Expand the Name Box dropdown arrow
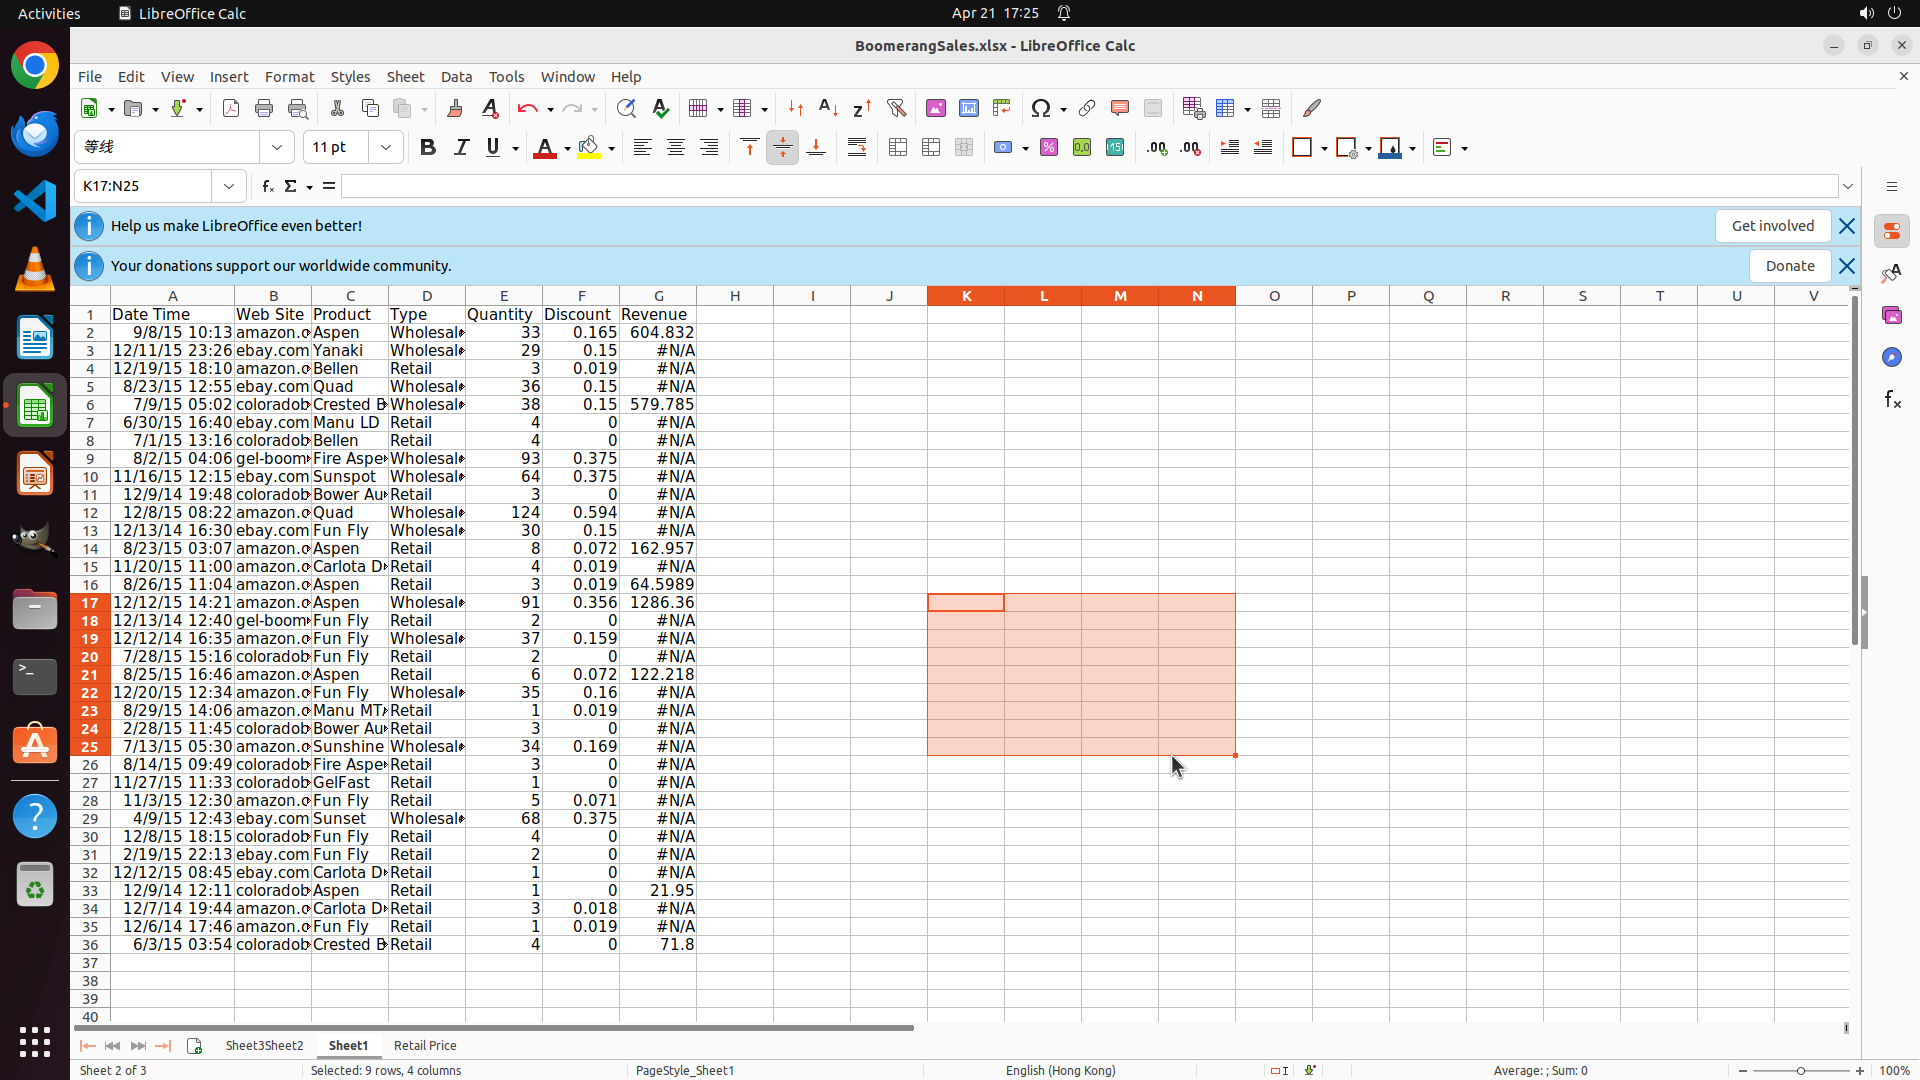Screen dimensions: 1920x1080 click(x=229, y=186)
